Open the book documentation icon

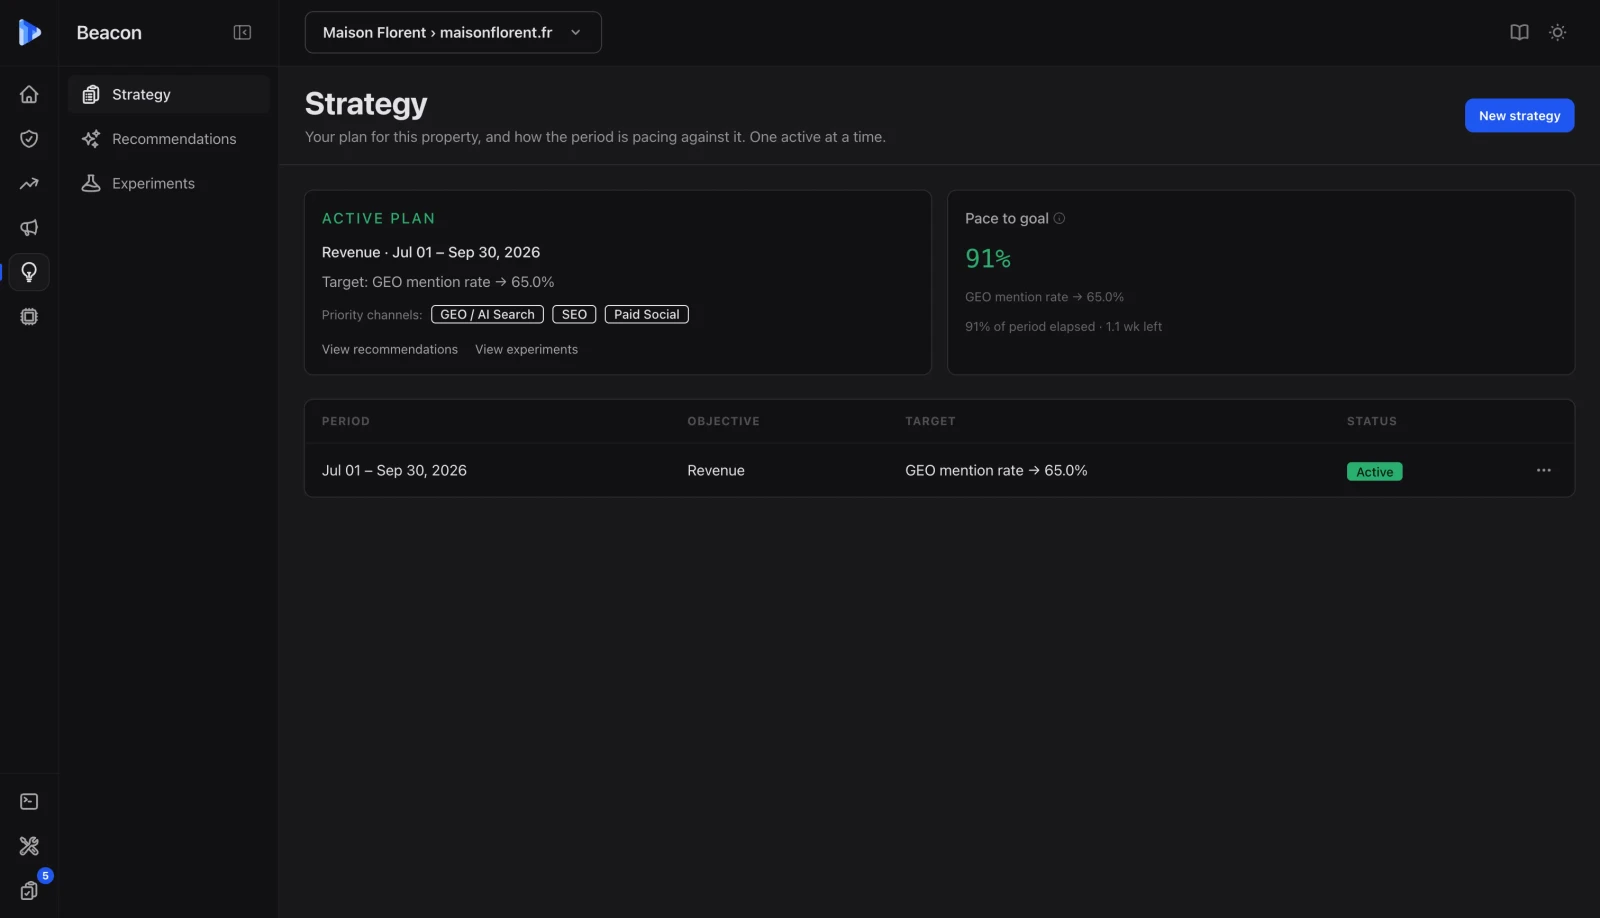[1519, 32]
